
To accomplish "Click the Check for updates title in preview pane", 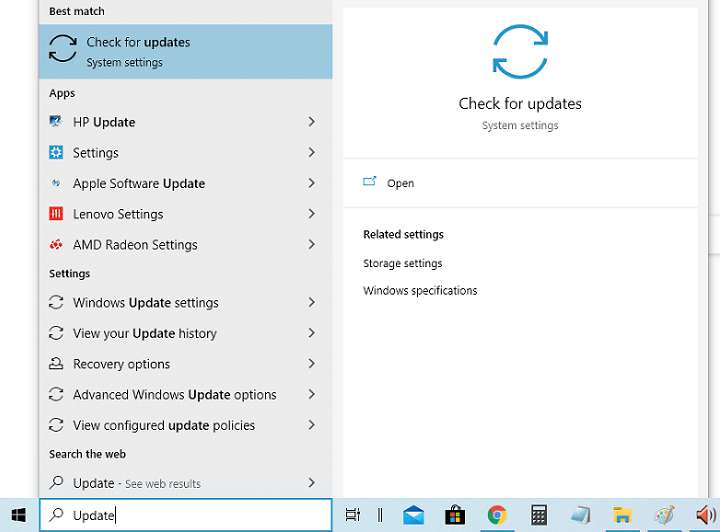I will pos(520,104).
